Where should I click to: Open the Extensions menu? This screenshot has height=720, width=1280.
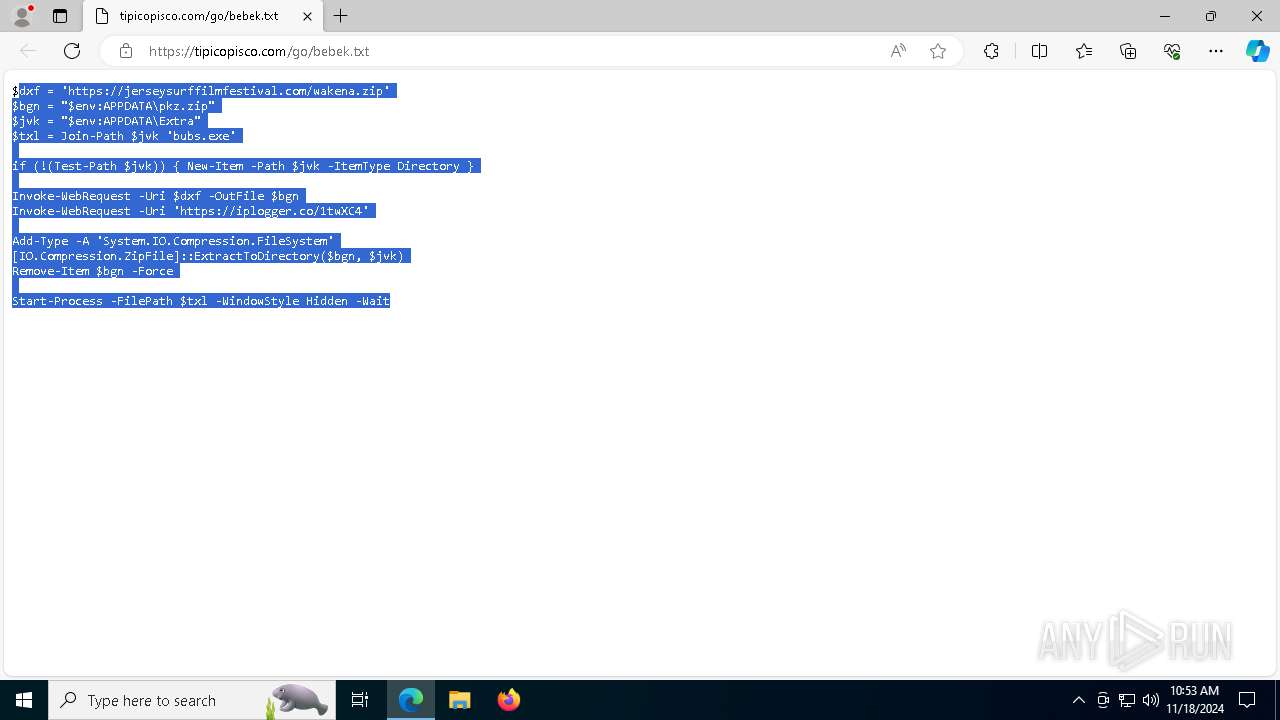(x=991, y=51)
